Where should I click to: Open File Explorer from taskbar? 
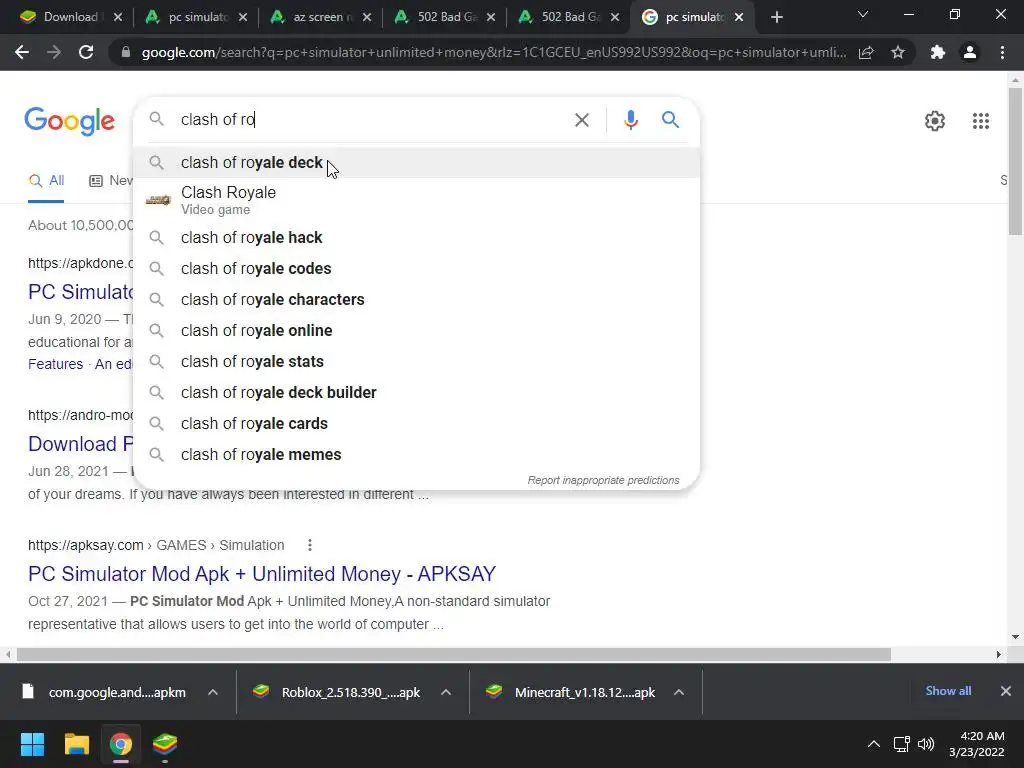76,744
